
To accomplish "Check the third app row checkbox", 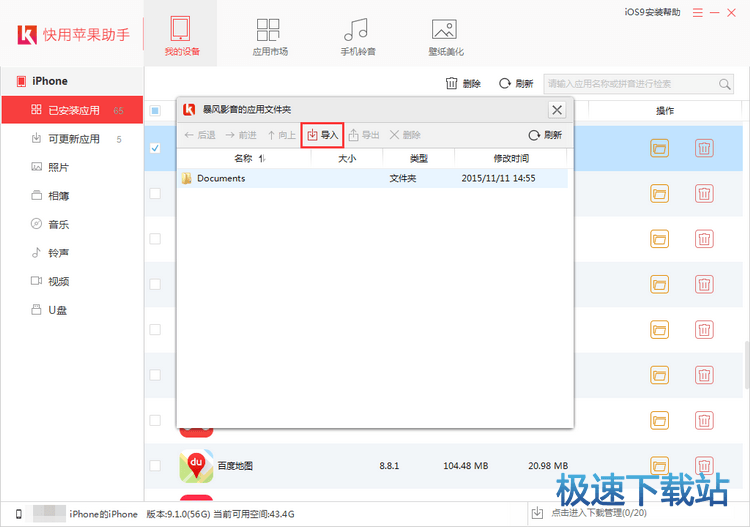I will click(x=155, y=239).
